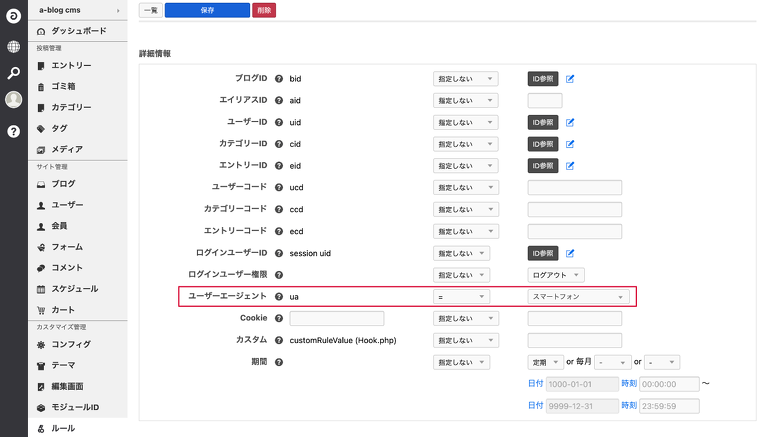The width and height of the screenshot is (768, 437).
Task: Click help icon beside Cookie label
Action: click(x=279, y=318)
